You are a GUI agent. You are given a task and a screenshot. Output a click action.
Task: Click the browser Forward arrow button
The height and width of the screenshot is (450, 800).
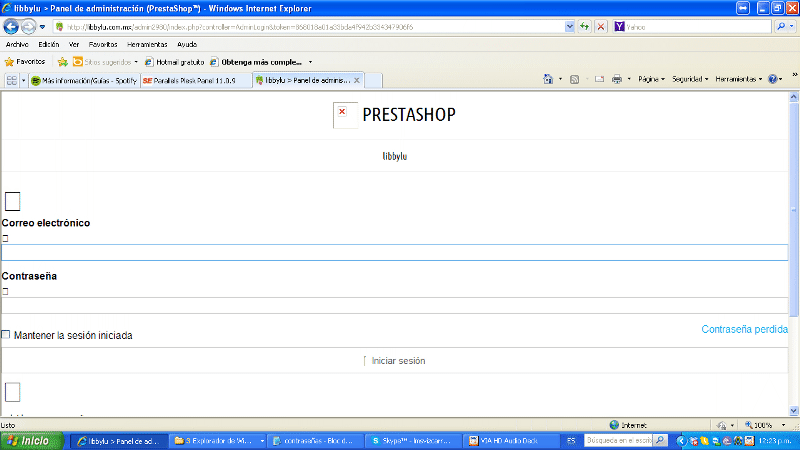pos(29,27)
